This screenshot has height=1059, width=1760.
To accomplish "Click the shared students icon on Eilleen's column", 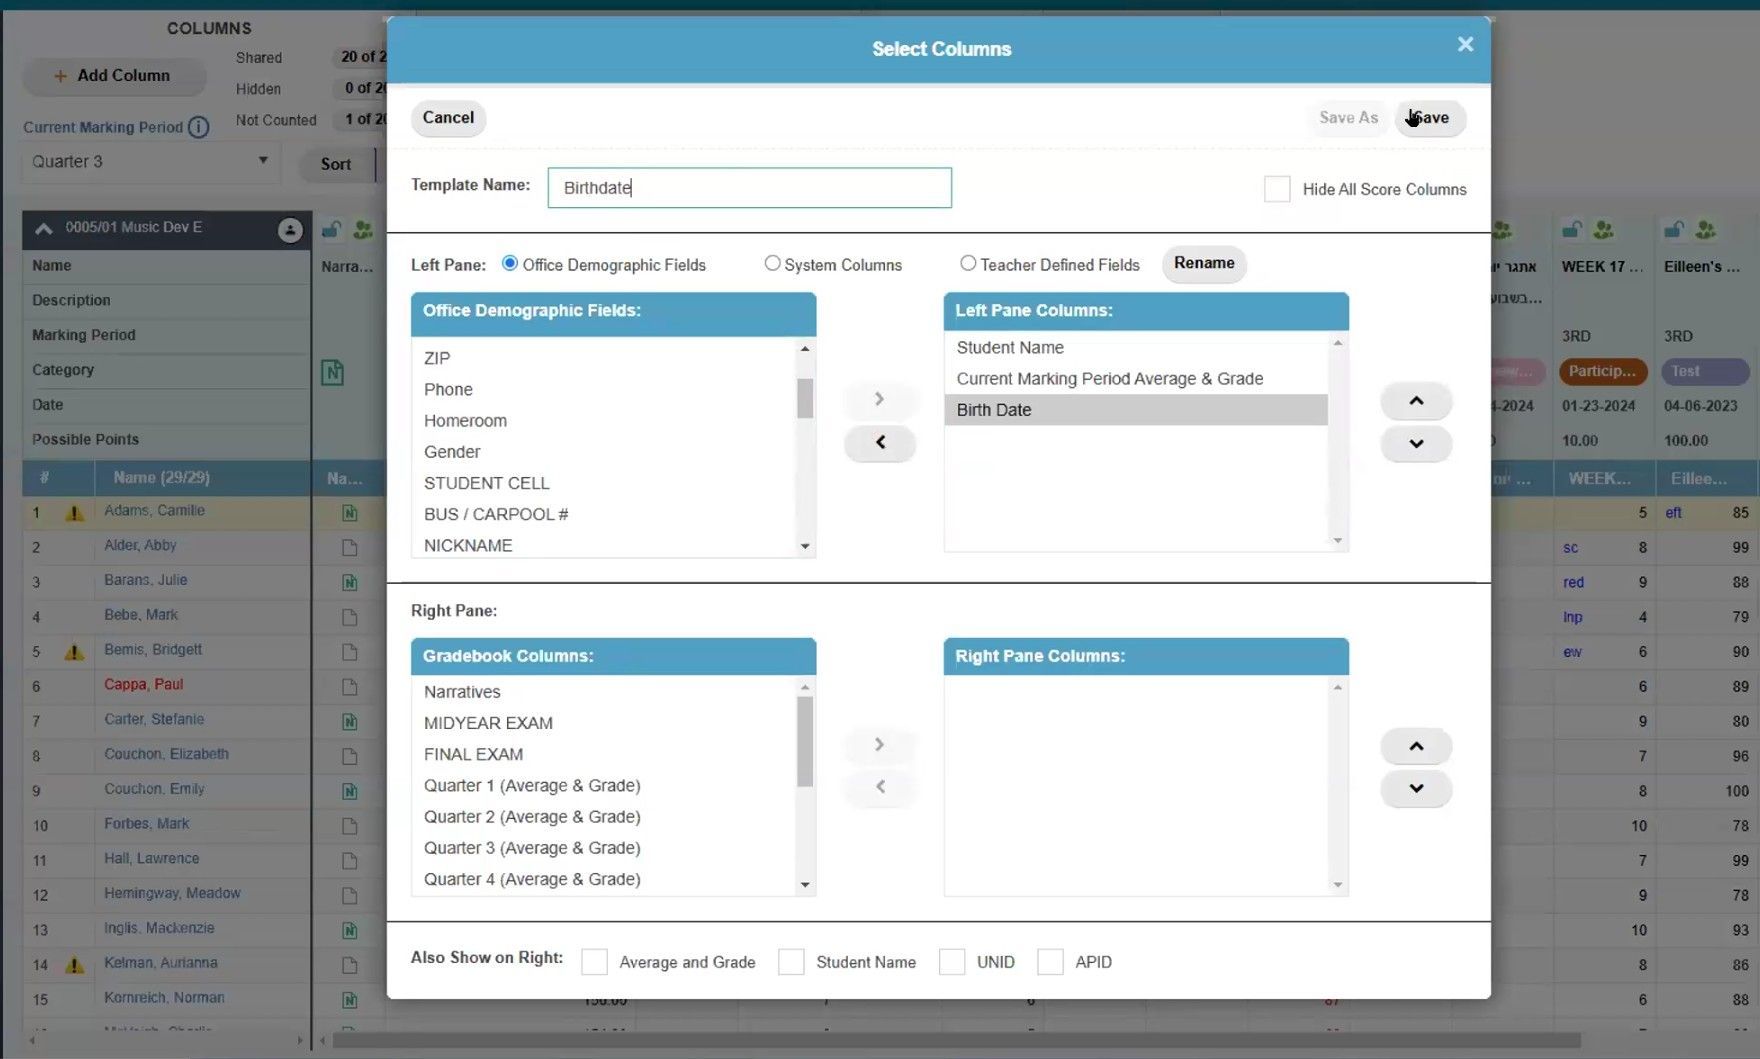I will coord(1703,230).
